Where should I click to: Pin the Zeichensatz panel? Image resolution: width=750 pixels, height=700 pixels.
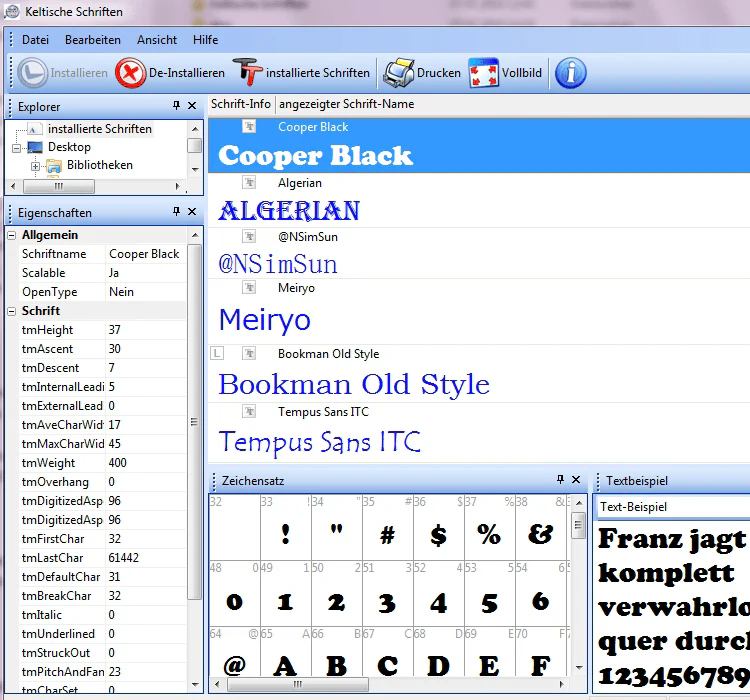[x=561, y=479]
